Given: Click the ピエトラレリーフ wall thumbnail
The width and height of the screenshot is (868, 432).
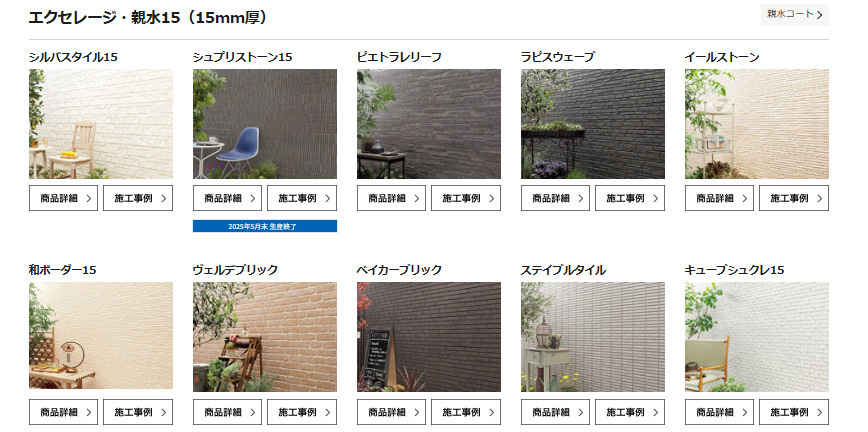Looking at the screenshot, I should 428,124.
